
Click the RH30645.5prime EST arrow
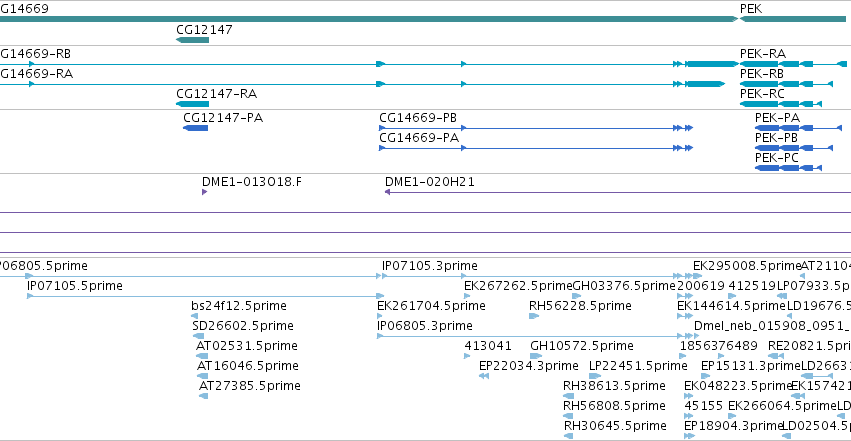click(568, 436)
